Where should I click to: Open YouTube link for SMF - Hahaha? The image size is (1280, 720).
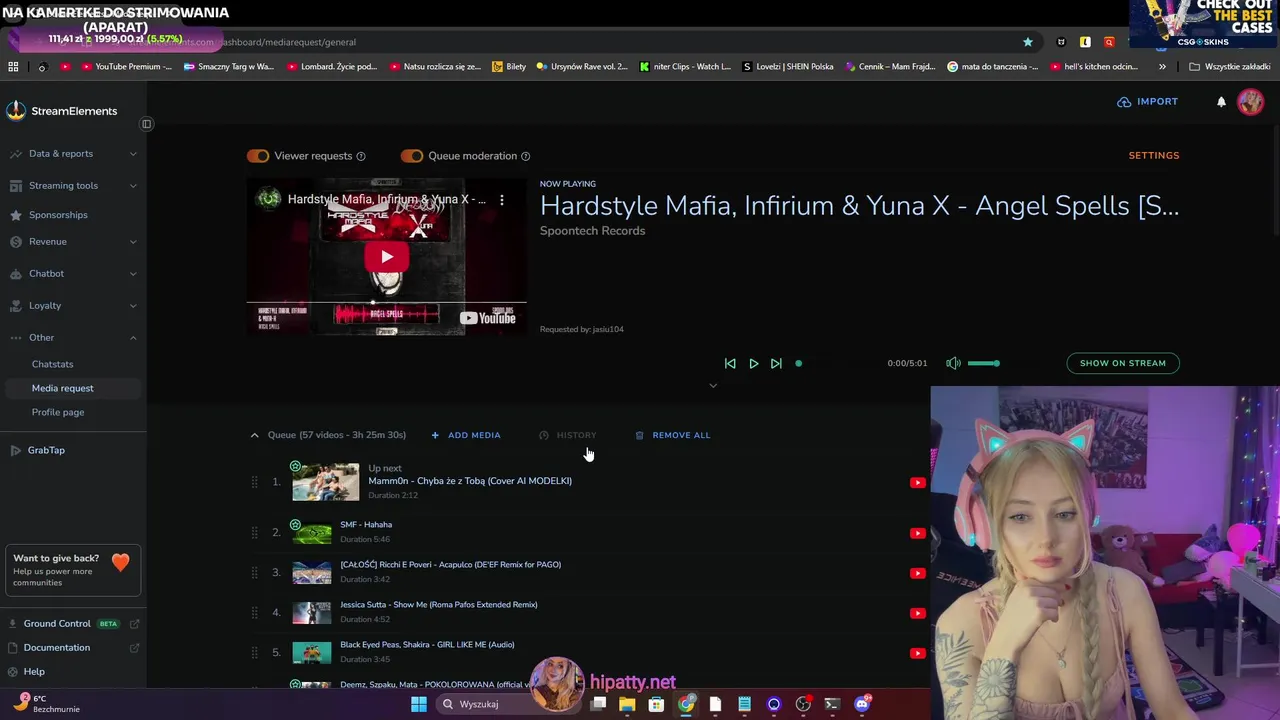pos(917,533)
